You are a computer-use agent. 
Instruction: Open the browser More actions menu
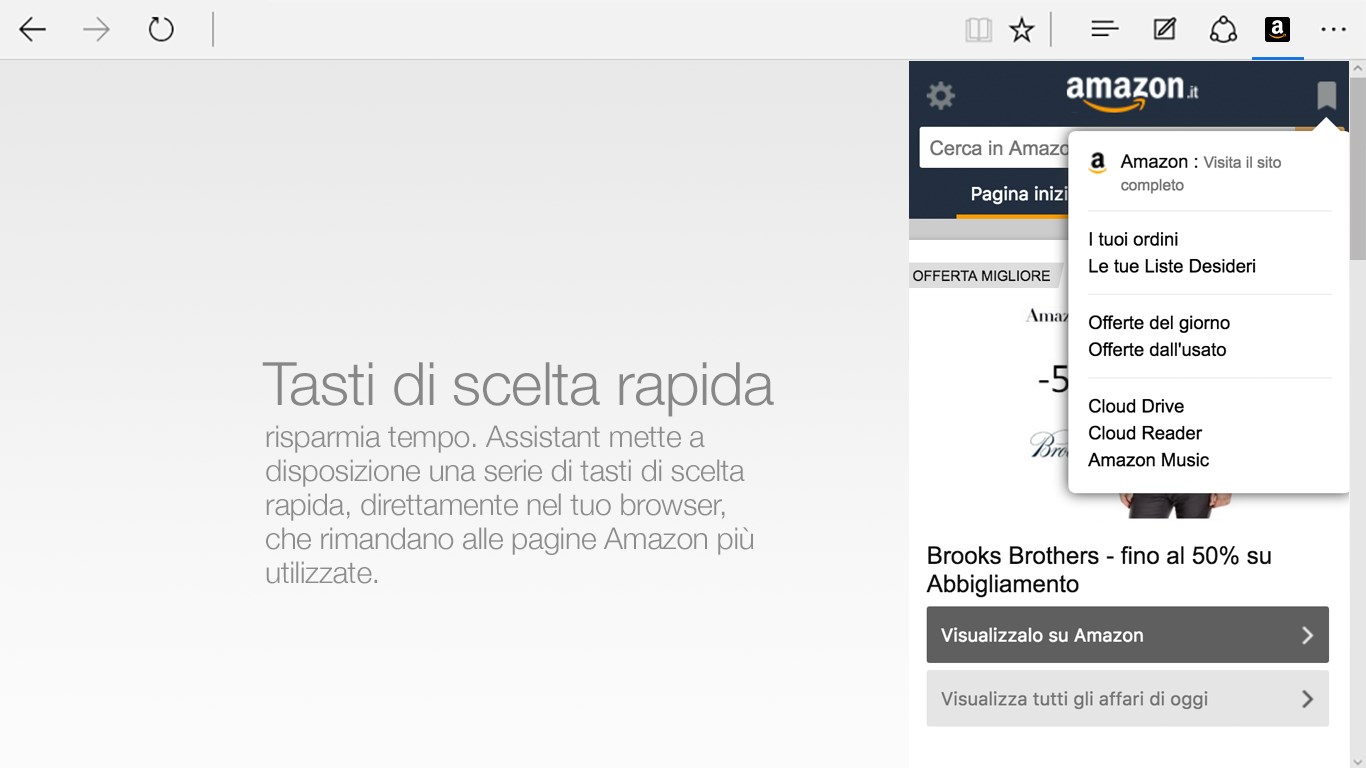coord(1333,30)
